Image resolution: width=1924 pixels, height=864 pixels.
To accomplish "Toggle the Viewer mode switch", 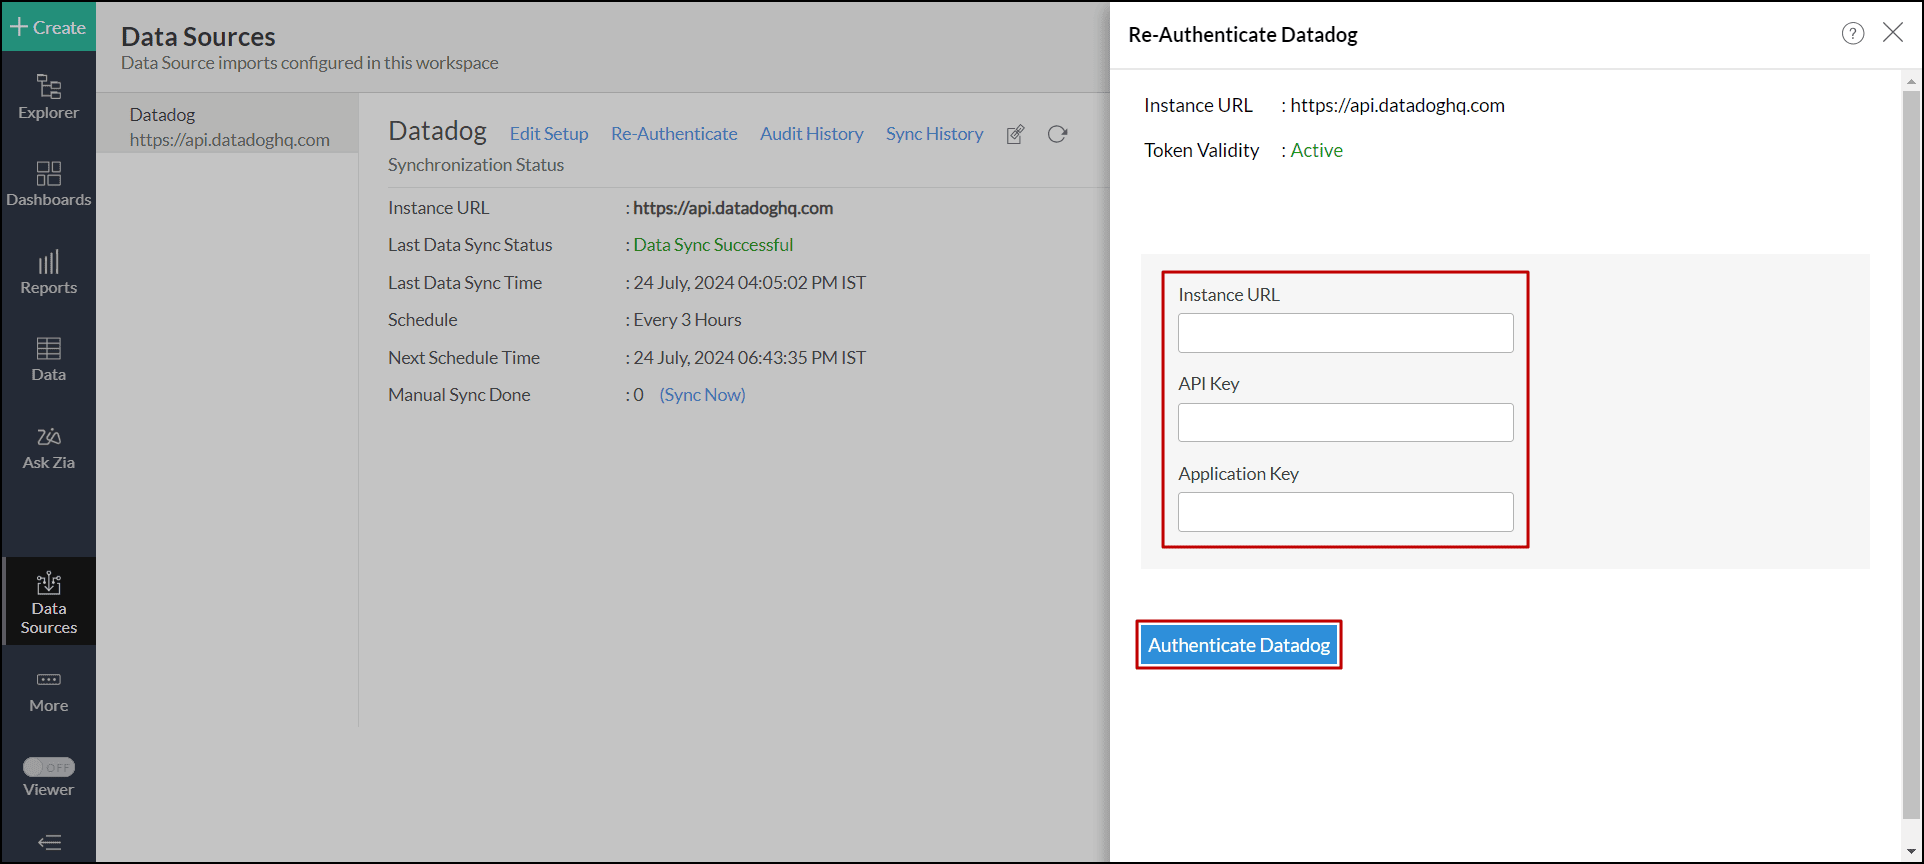I will pos(48,767).
